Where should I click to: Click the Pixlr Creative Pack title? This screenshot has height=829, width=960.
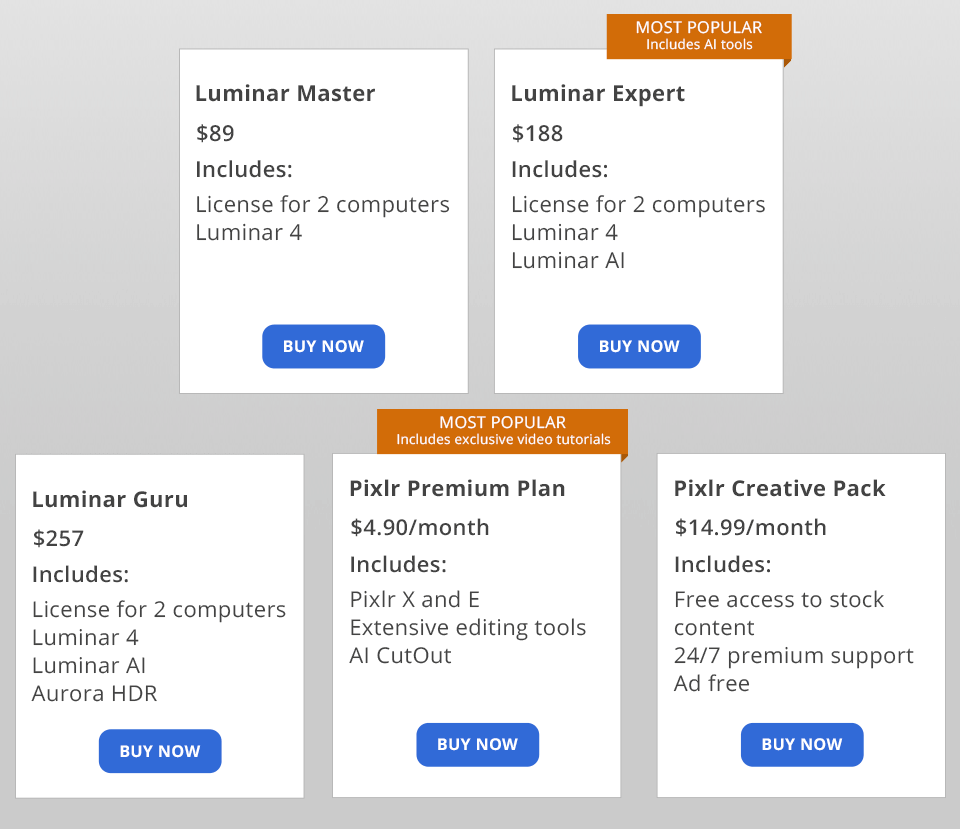pos(780,489)
